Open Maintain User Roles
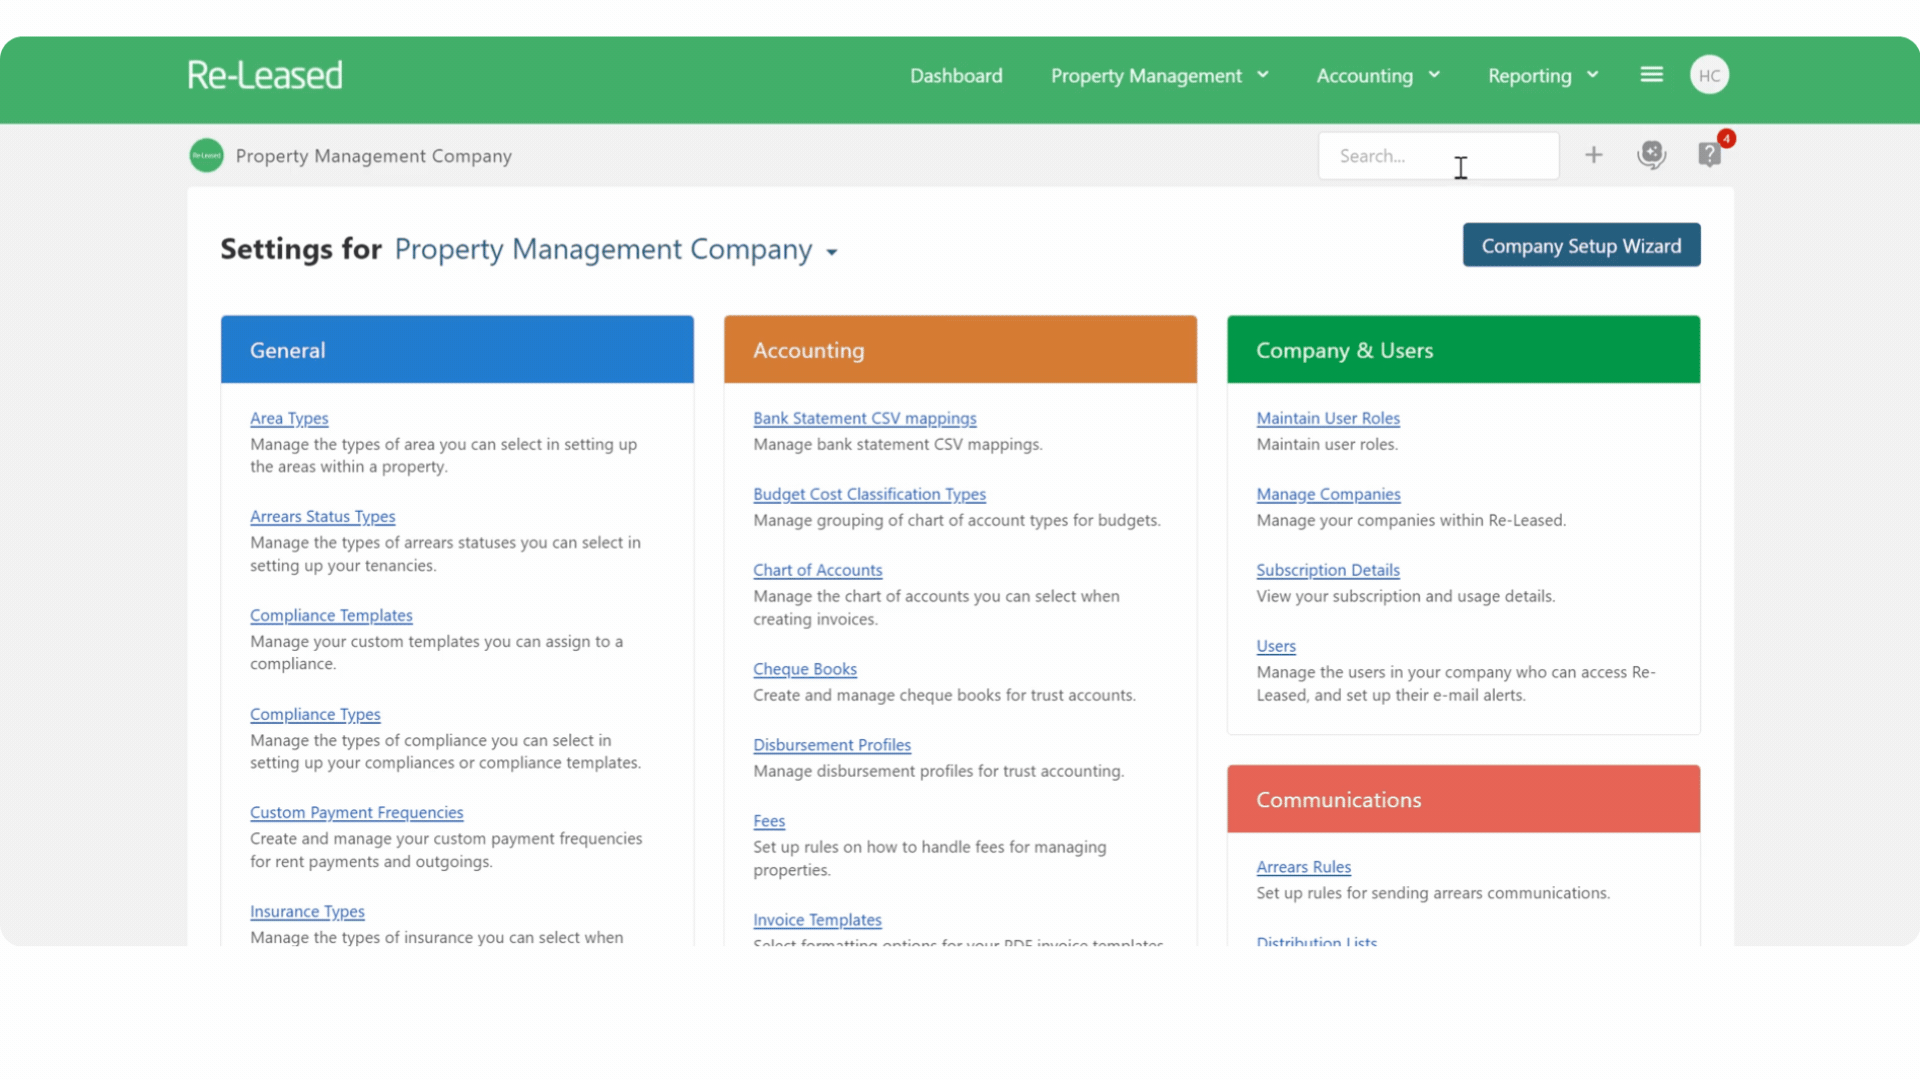Image resolution: width=1920 pixels, height=1080 pixels. pos(1328,418)
